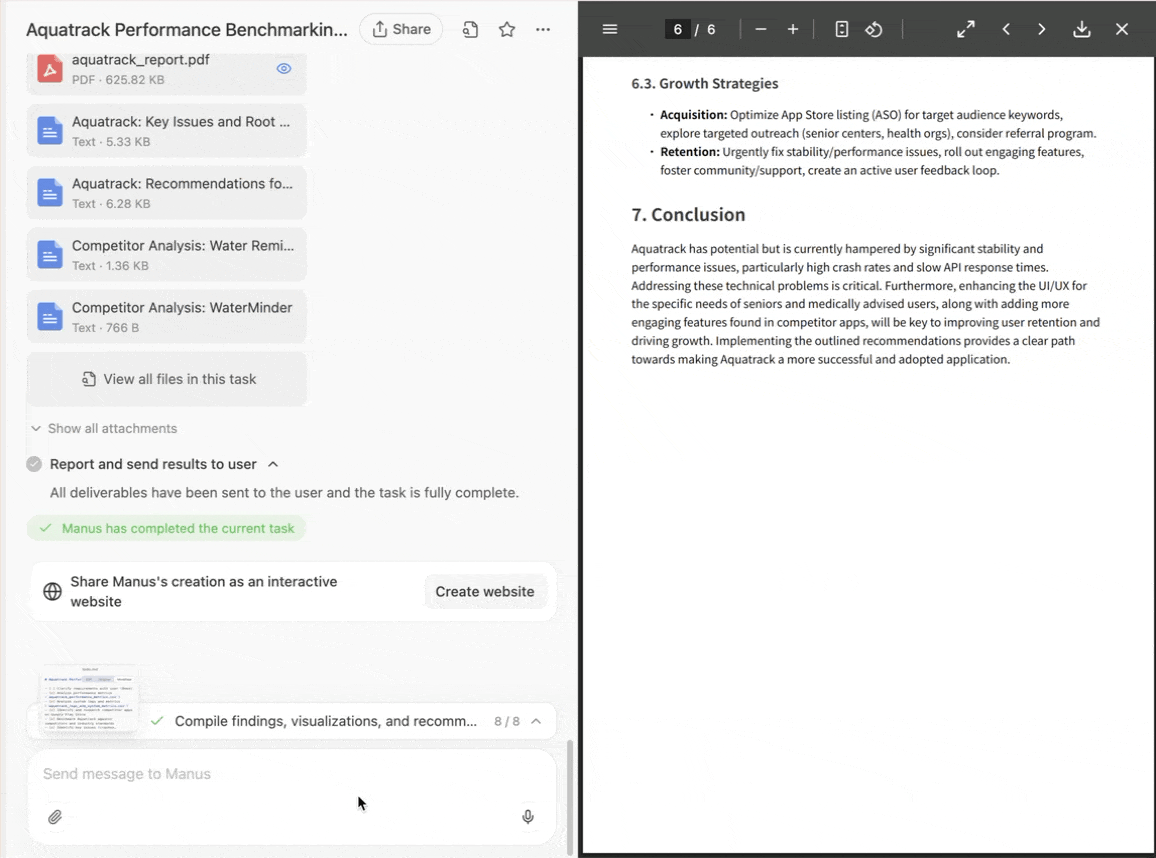The image size is (1156, 858).
Task: Toggle preview eye on aquatrack_report.pdf
Action: click(284, 69)
